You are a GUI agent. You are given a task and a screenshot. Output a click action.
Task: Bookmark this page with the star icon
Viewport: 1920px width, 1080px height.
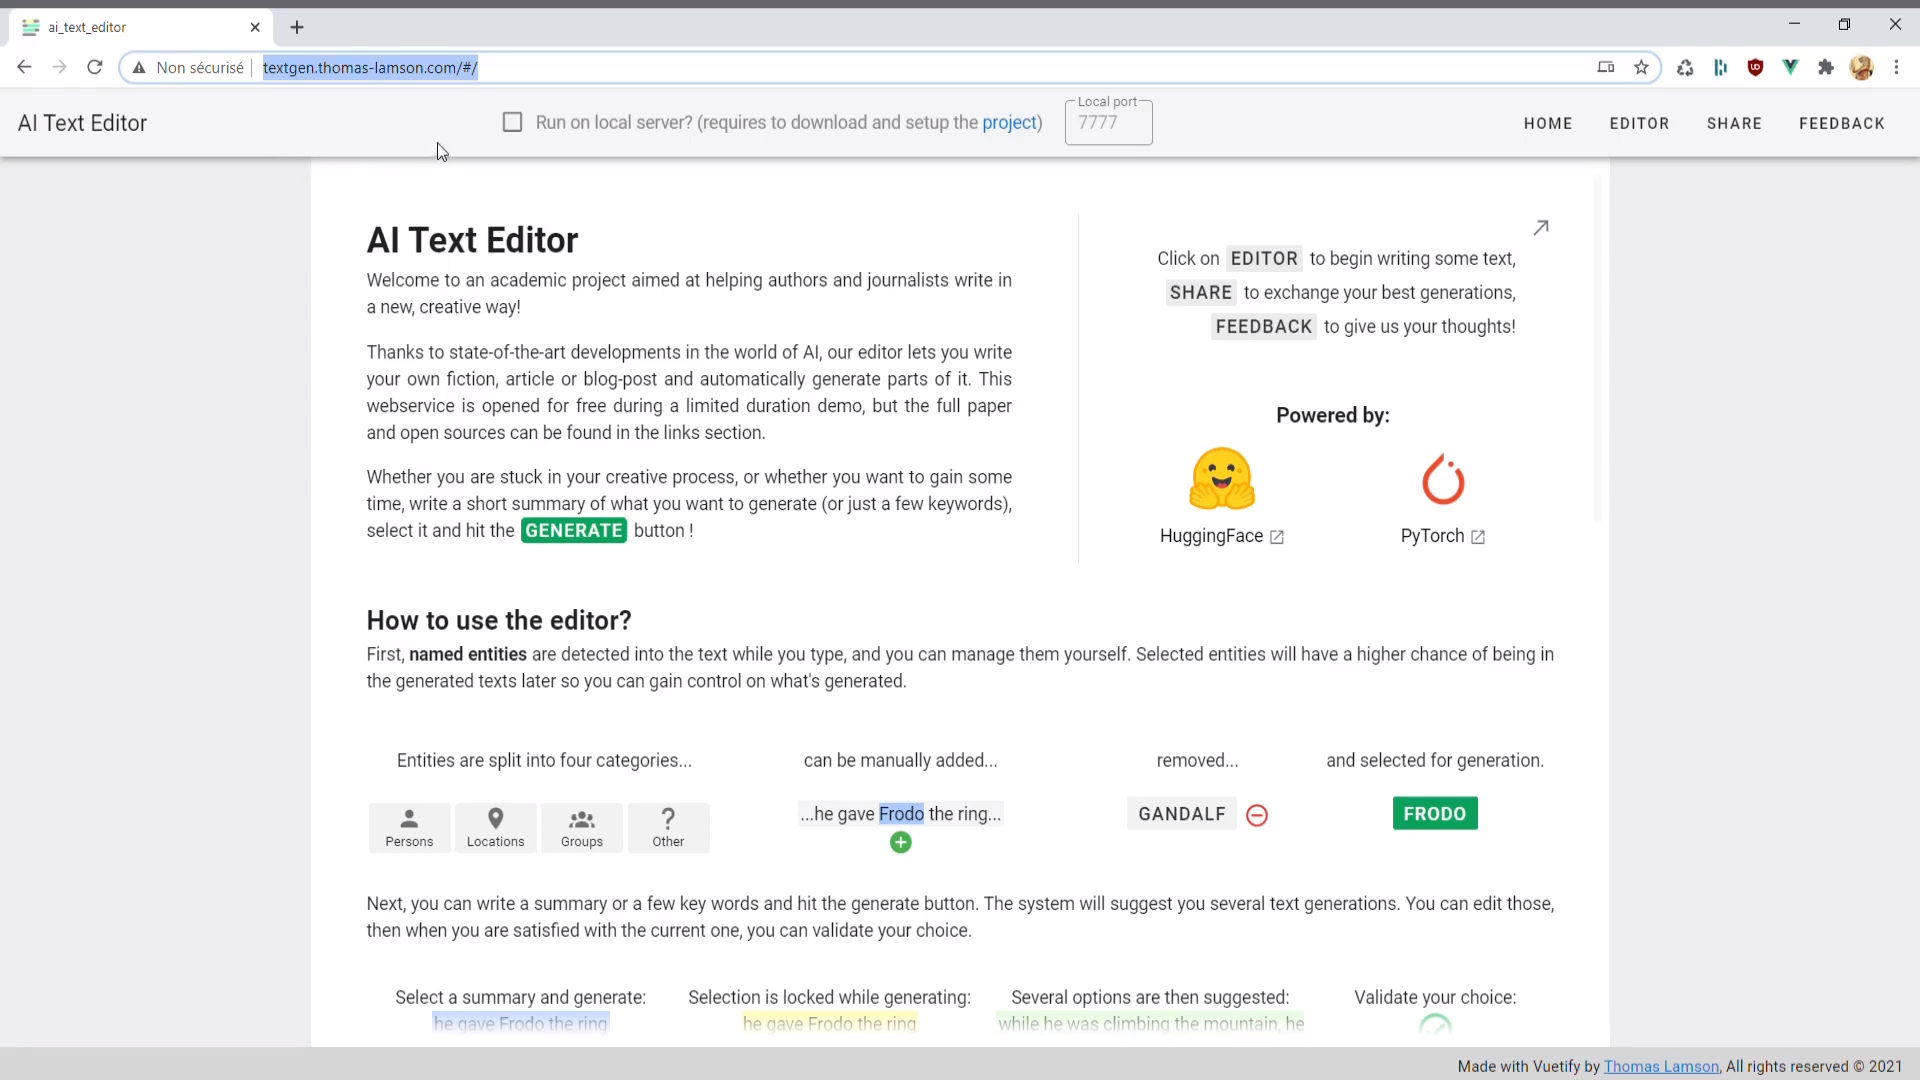point(1641,67)
